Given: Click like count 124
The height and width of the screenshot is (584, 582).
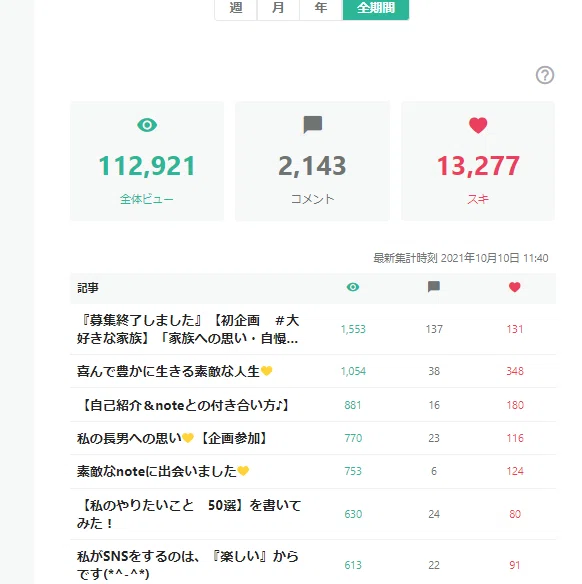Looking at the screenshot, I should [x=515, y=471].
